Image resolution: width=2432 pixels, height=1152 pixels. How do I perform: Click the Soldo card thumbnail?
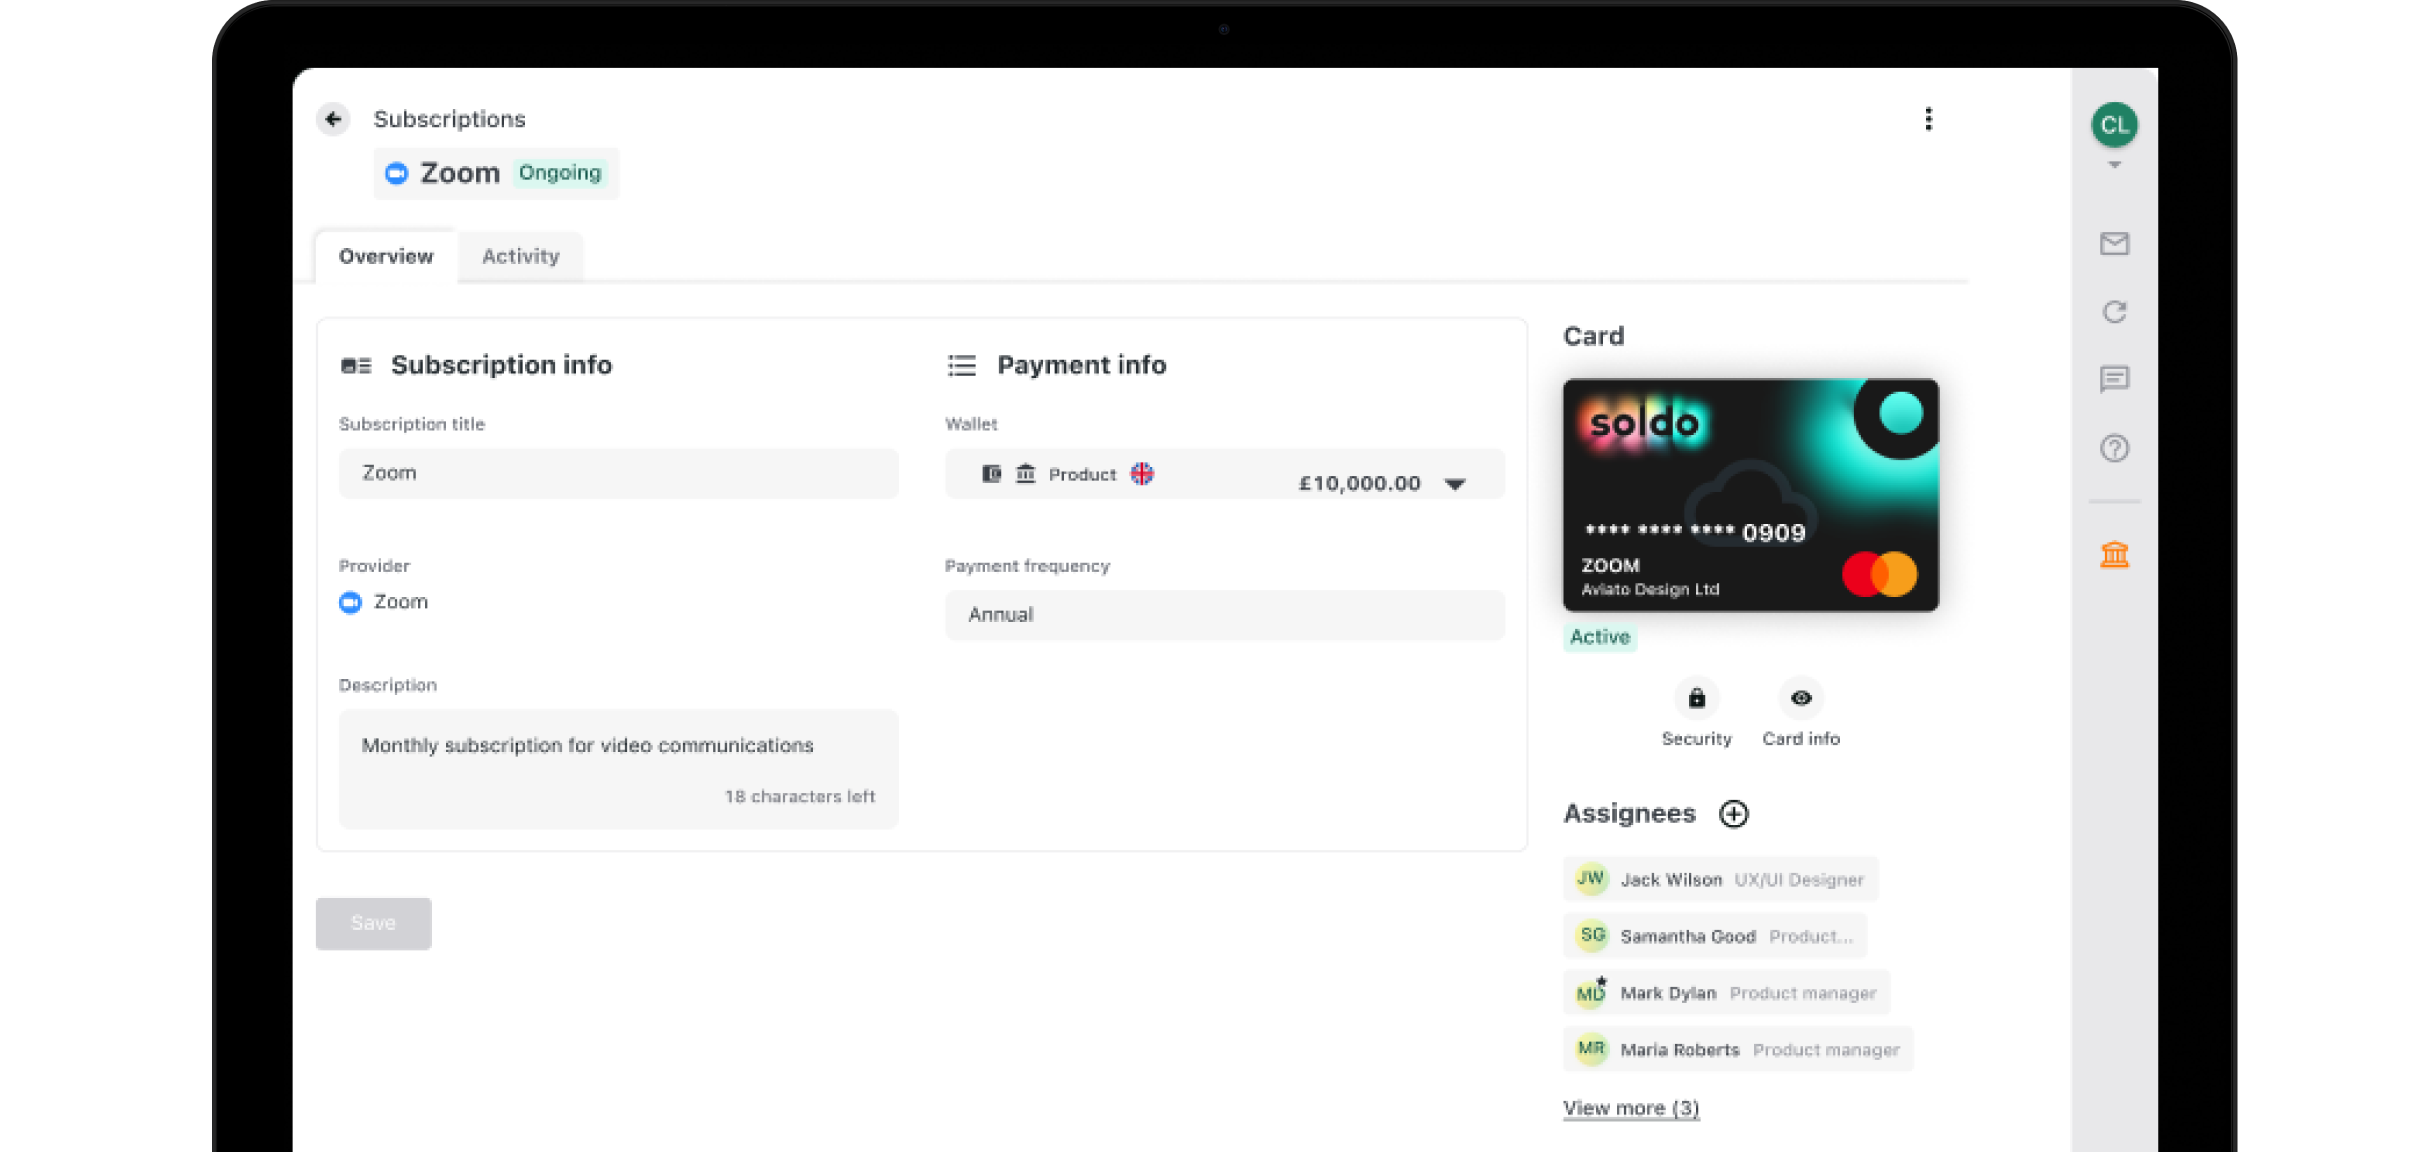point(1750,495)
